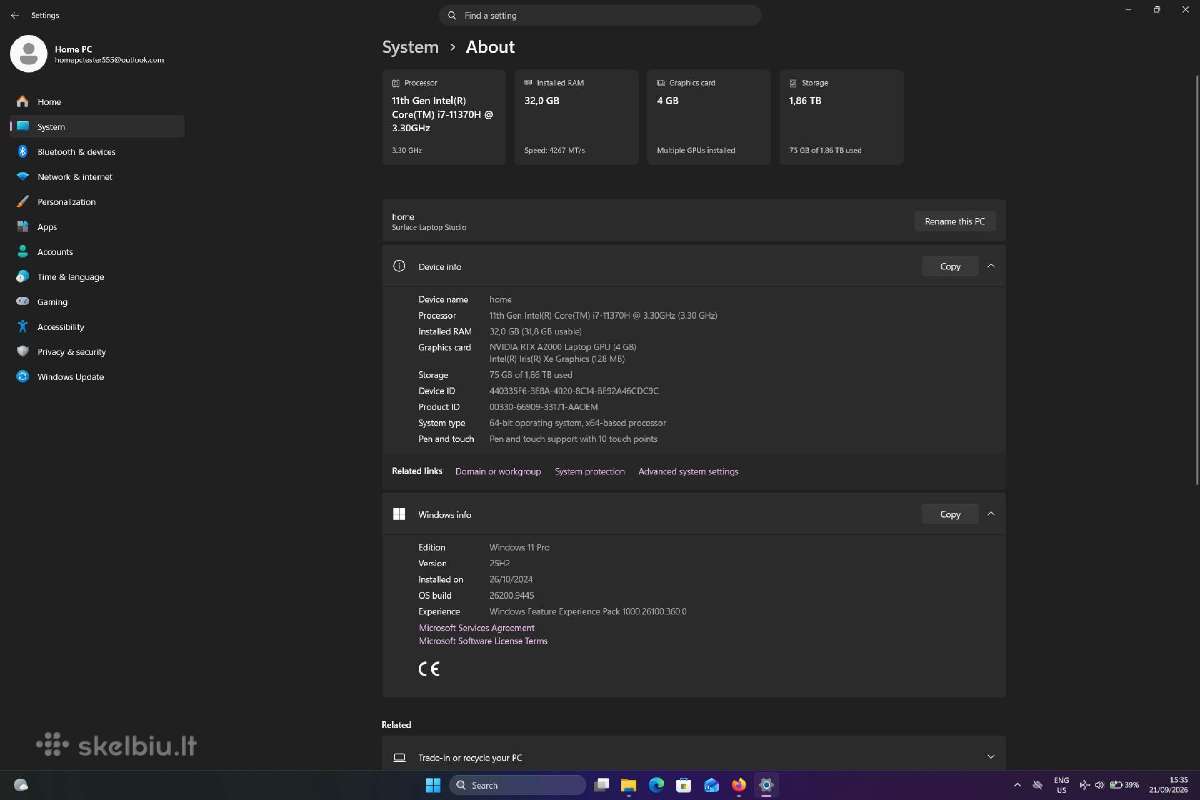
Task: Open Privacy & security settings
Action: (96, 352)
